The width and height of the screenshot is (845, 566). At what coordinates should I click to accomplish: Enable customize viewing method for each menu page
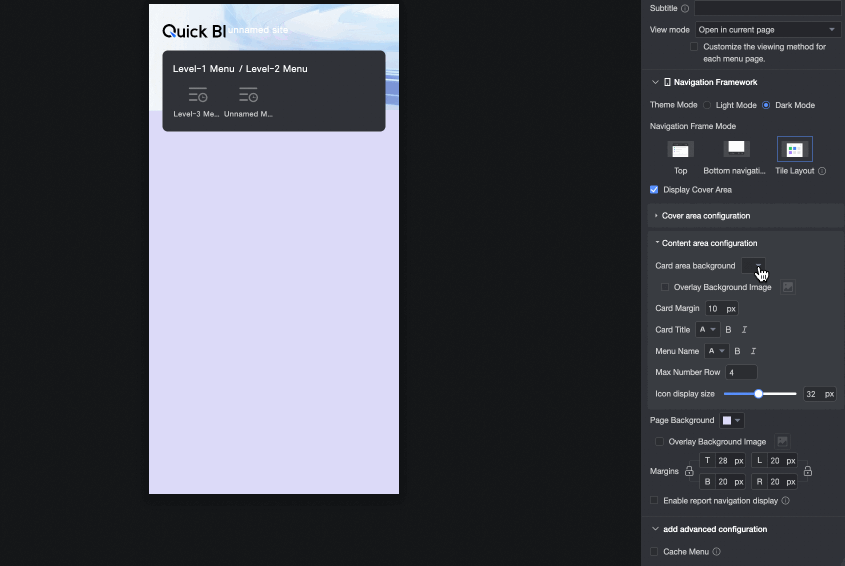[x=694, y=47]
